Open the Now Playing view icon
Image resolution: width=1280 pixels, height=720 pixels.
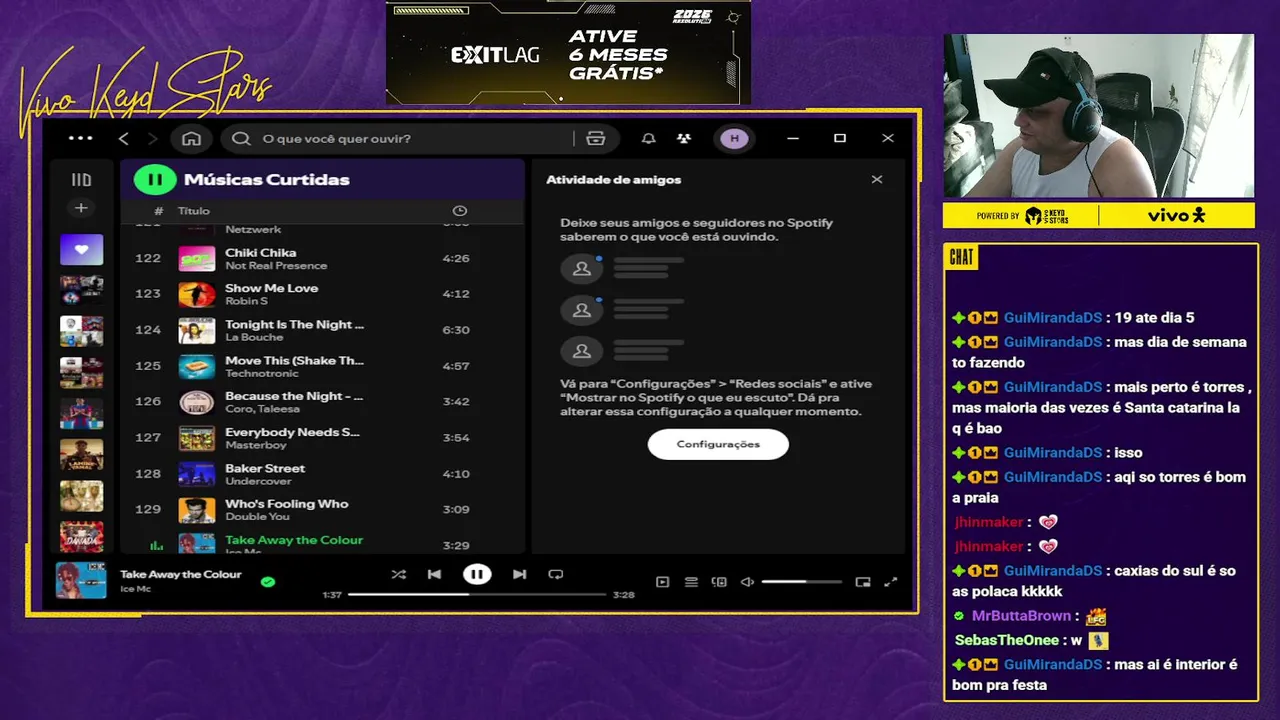point(662,582)
